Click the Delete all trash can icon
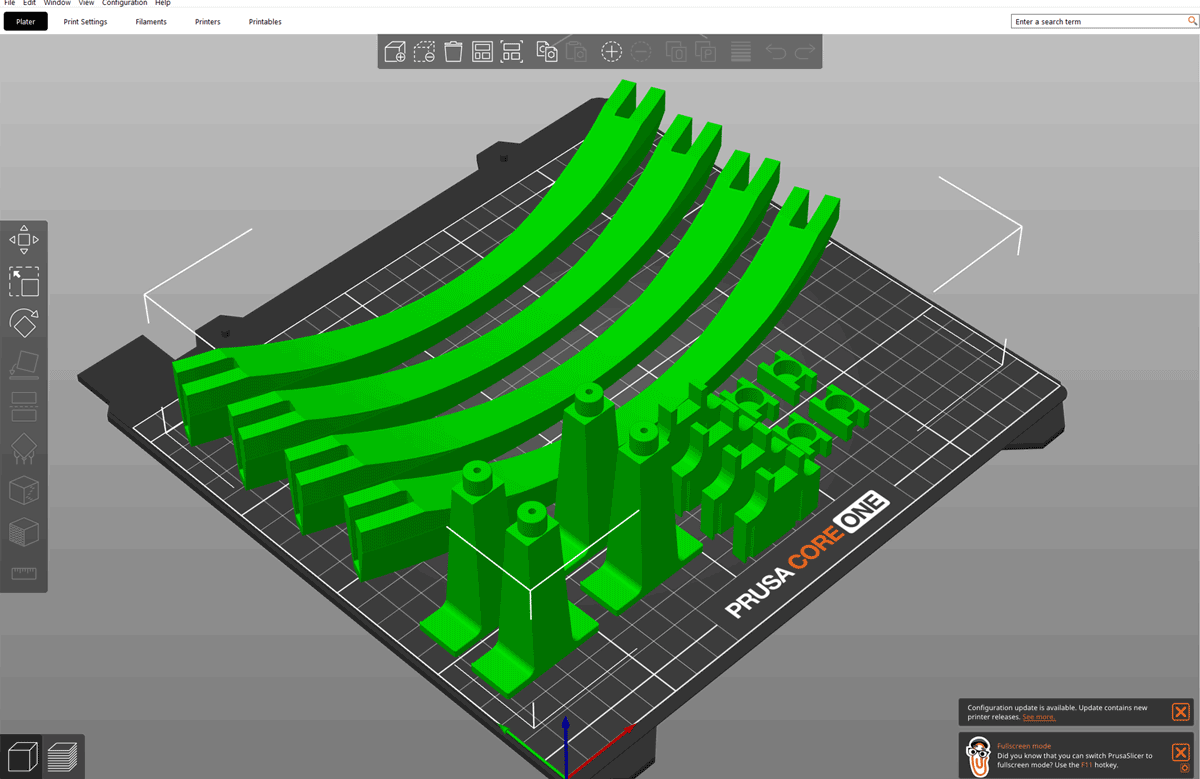The height and width of the screenshot is (779, 1200). 453,52
